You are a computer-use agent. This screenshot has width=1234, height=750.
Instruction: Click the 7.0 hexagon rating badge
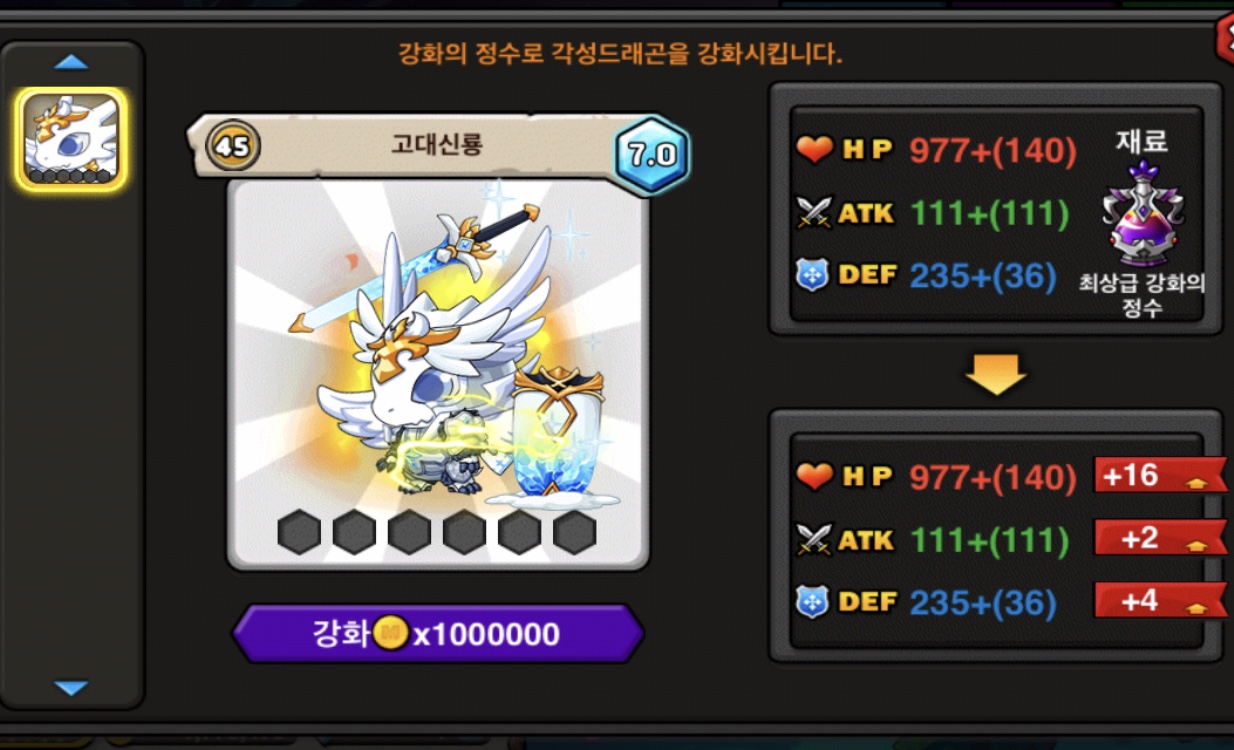652,155
